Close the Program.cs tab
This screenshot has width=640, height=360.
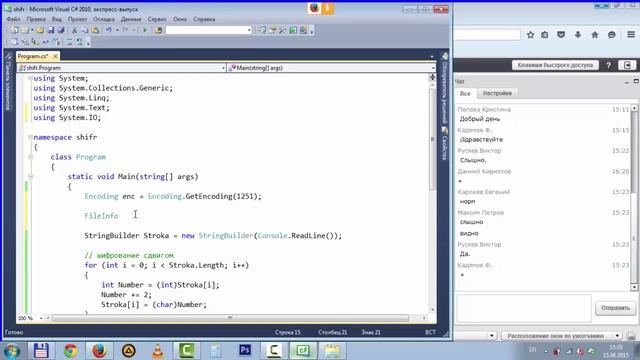point(55,56)
